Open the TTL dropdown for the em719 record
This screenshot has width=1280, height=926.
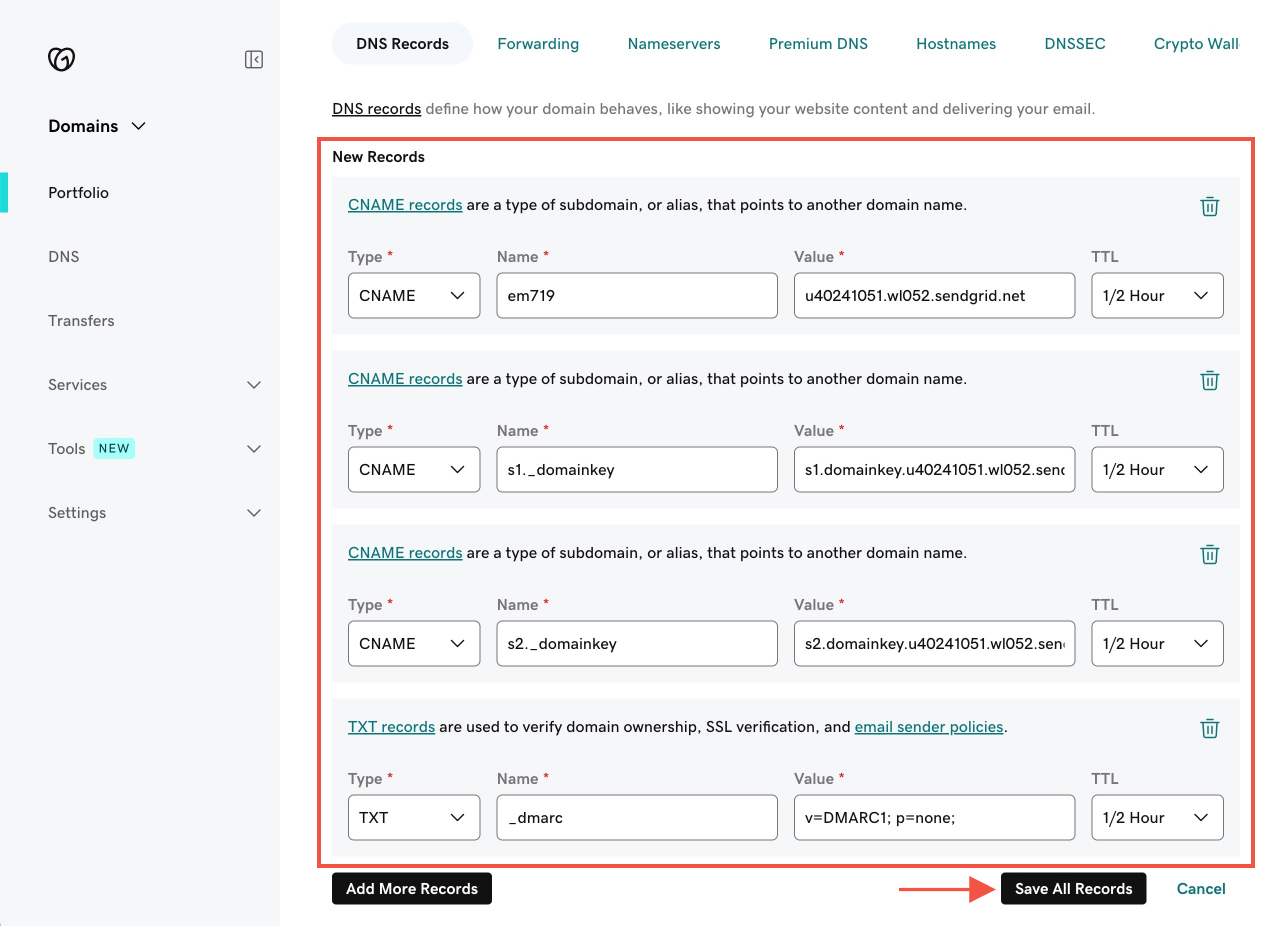point(1157,295)
